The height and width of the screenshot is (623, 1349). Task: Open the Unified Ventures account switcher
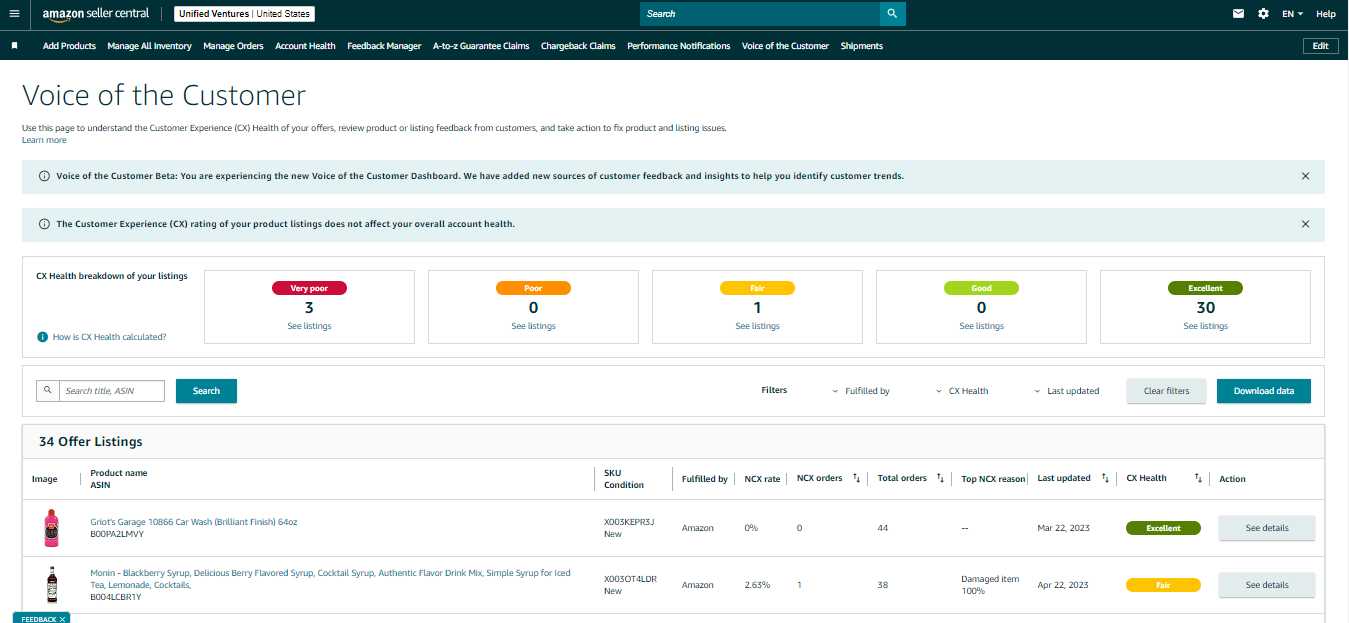(x=244, y=14)
